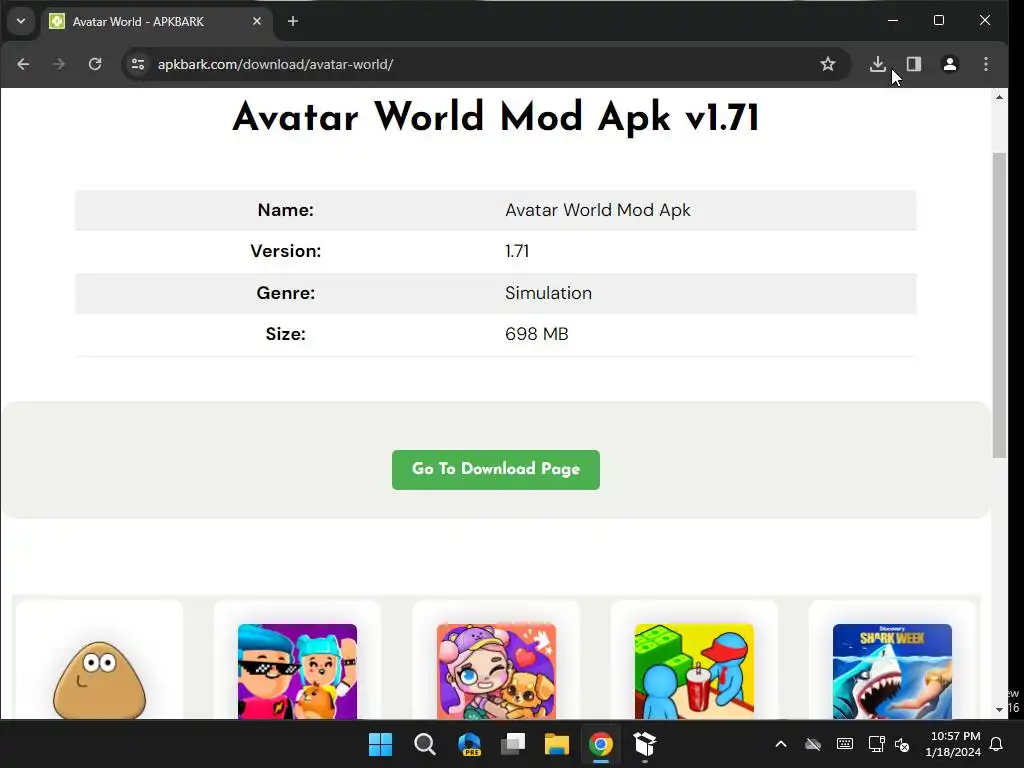The width and height of the screenshot is (1024, 768).
Task: Click the scrollbar down arrow
Action: (x=999, y=710)
